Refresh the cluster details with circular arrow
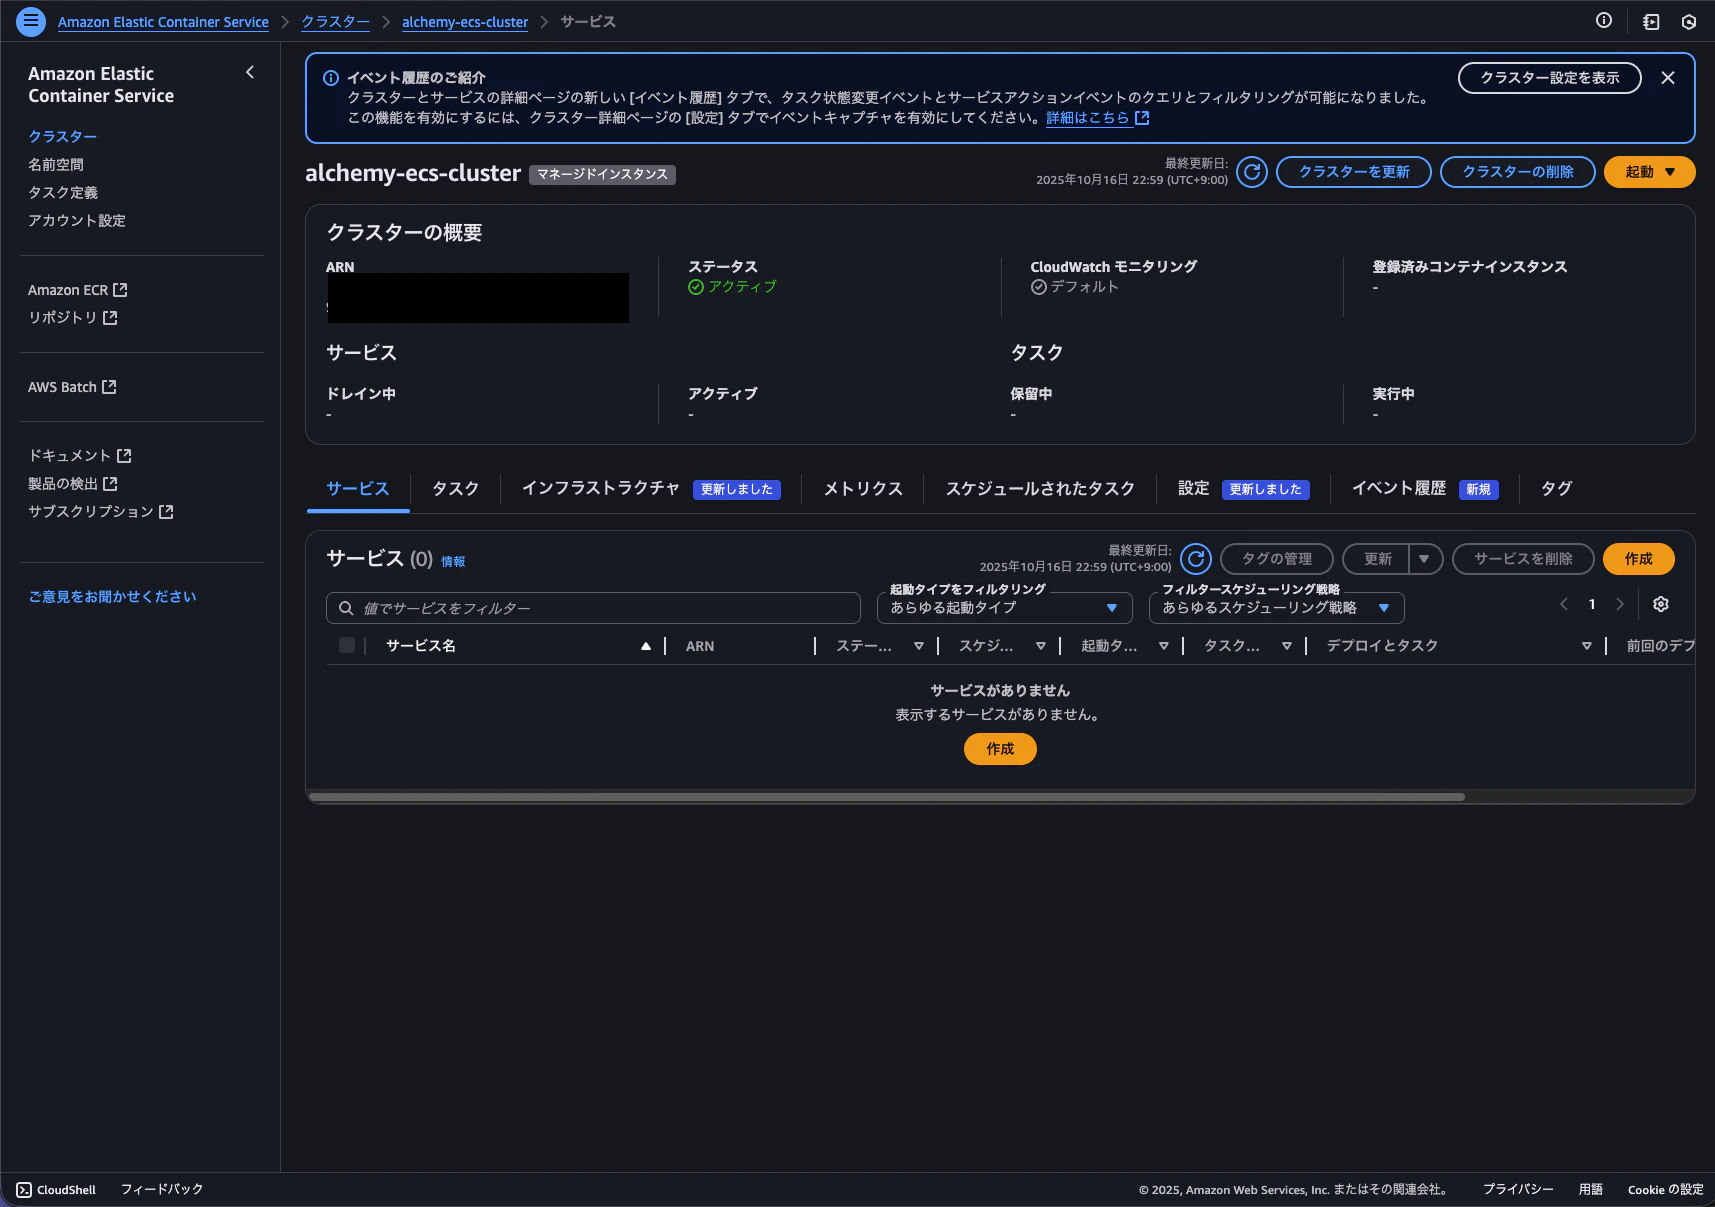 click(x=1252, y=172)
